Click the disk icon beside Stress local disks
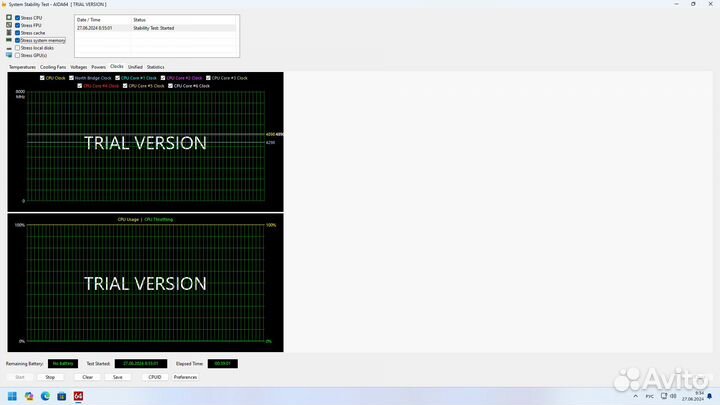 click(9, 48)
